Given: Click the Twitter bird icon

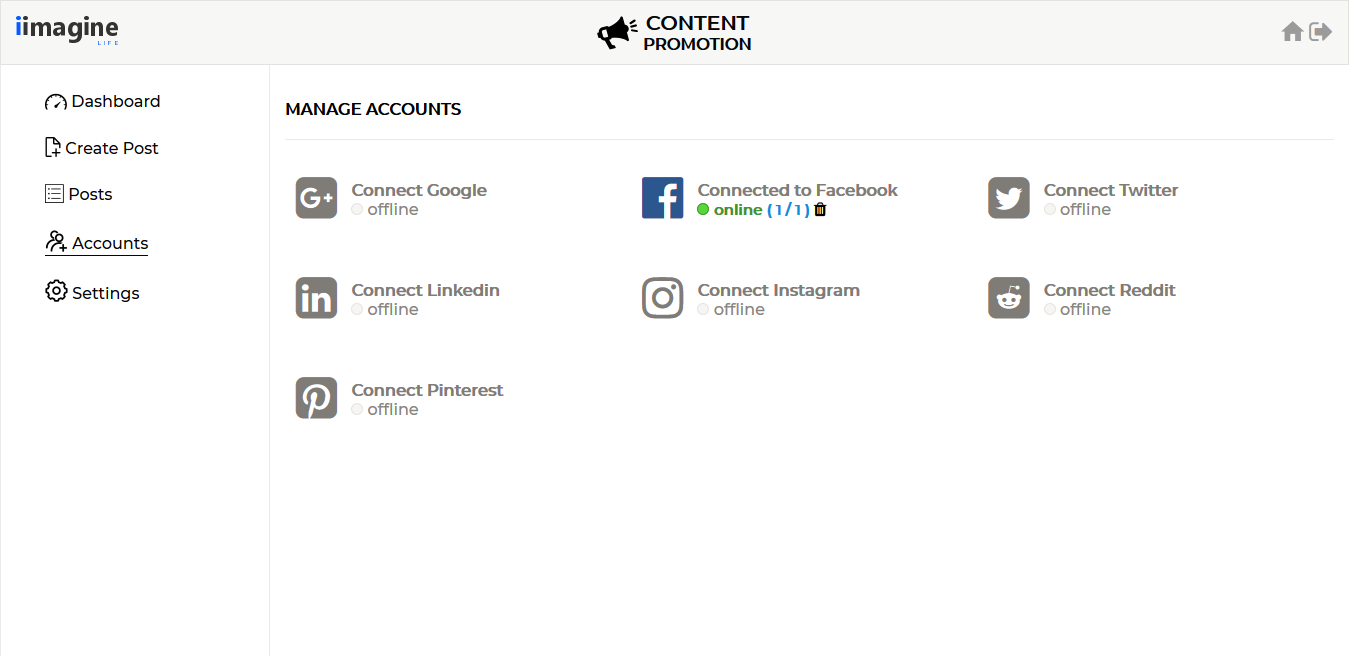Looking at the screenshot, I should pyautogui.click(x=1008, y=198).
